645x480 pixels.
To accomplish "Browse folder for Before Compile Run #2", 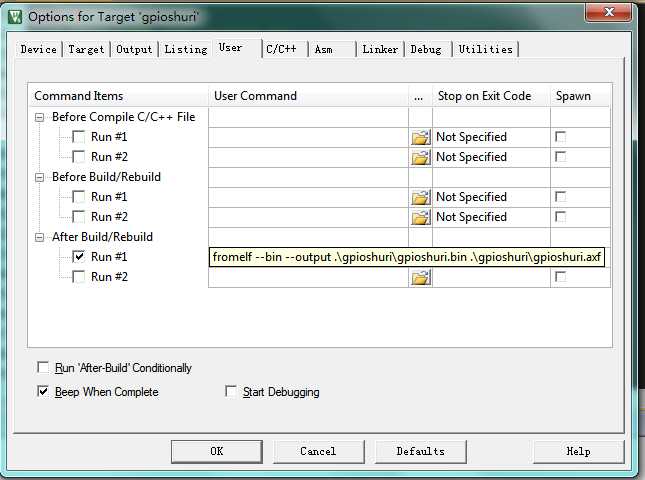I will [x=420, y=157].
